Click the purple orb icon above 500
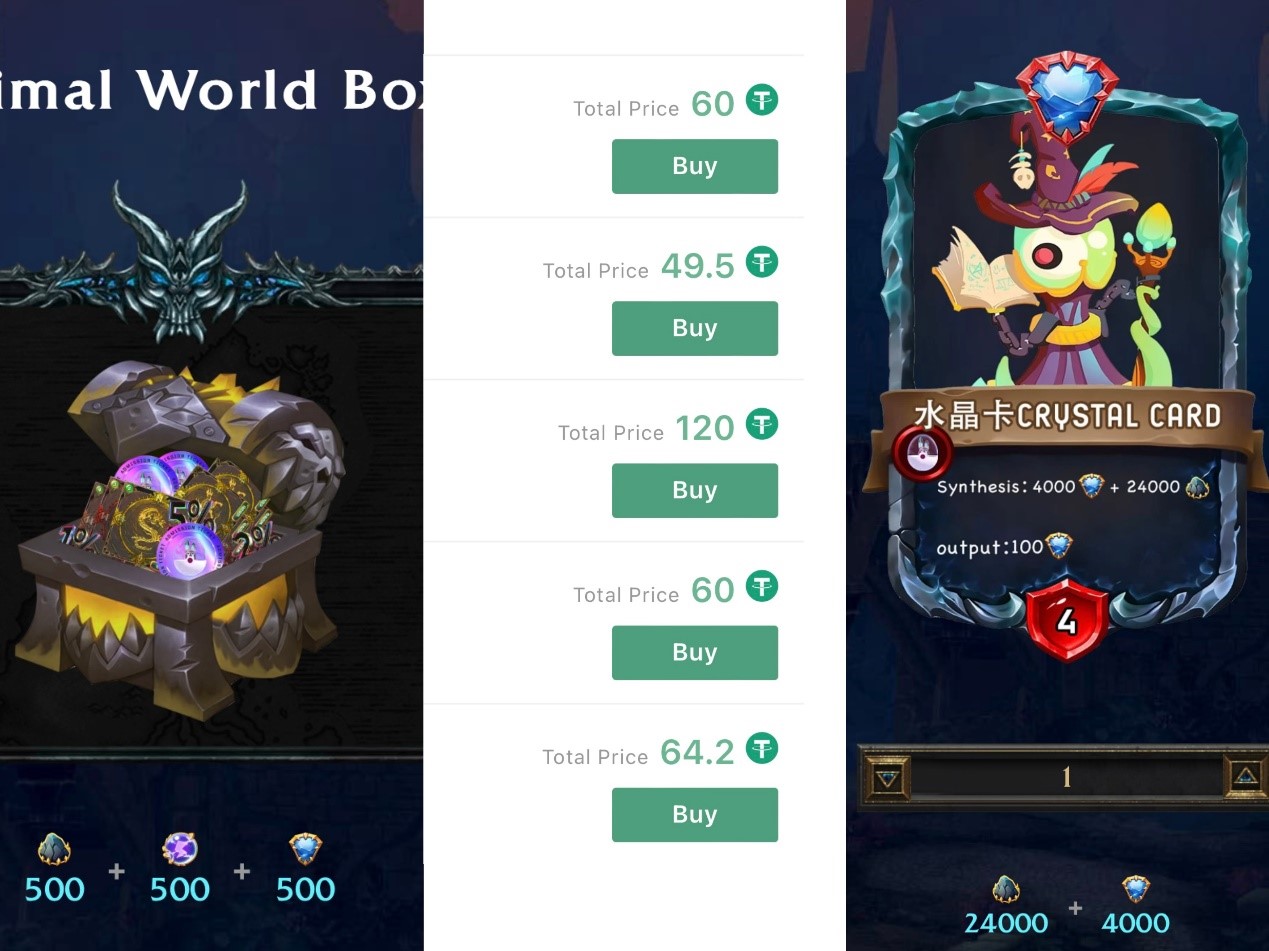Screen dimensions: 1269x951 pos(180,849)
